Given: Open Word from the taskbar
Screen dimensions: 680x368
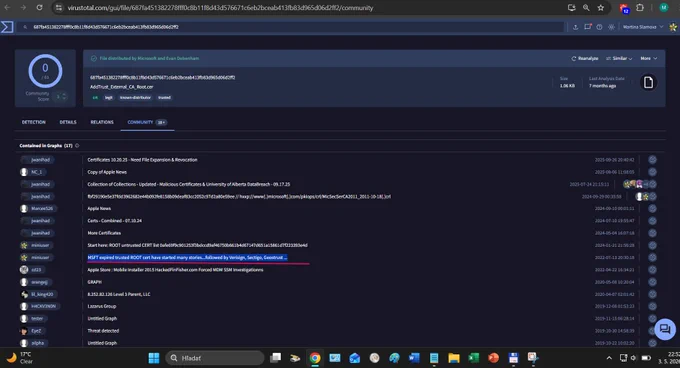Looking at the screenshot, I should coord(414,358).
